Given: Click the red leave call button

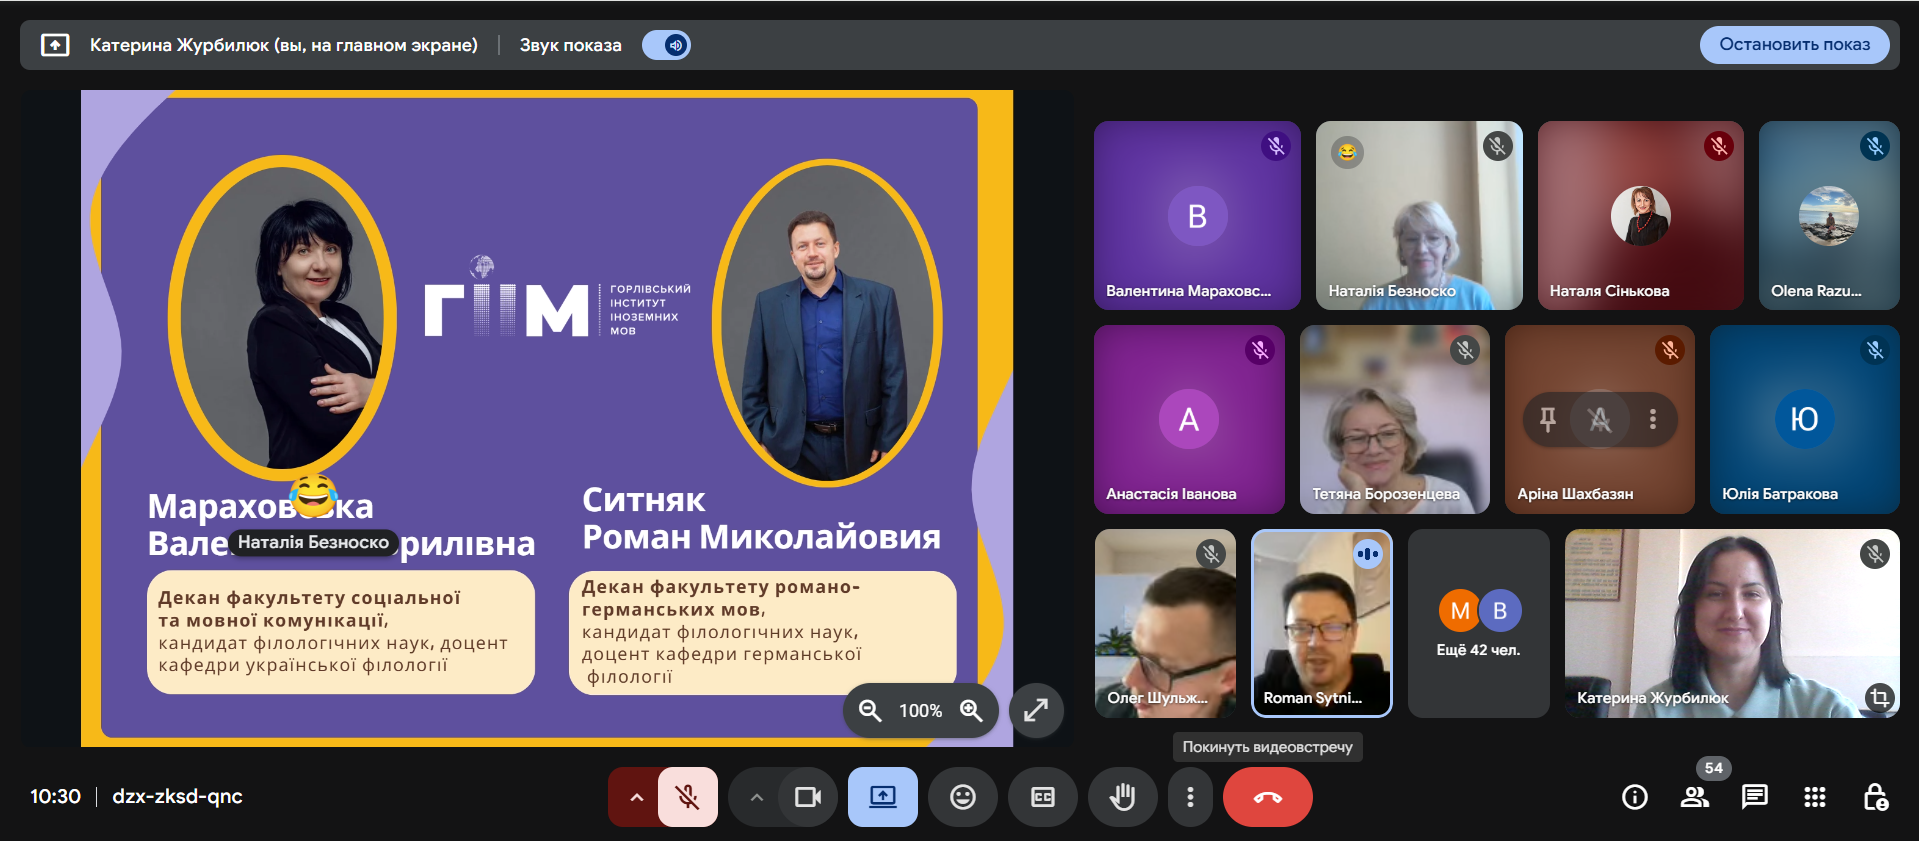Looking at the screenshot, I should [x=1267, y=797].
